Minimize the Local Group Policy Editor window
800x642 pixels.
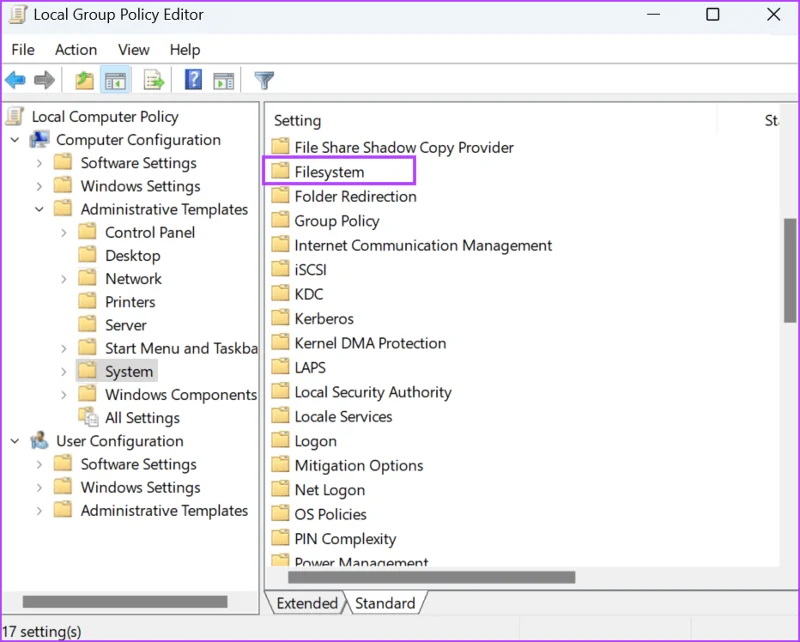pyautogui.click(x=654, y=14)
